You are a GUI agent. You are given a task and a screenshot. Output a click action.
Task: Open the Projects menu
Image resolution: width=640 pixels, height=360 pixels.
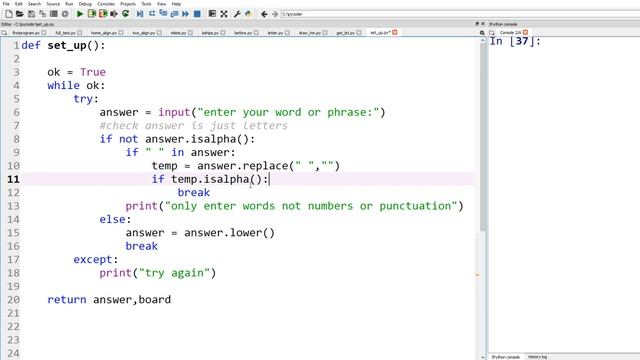[x=128, y=4]
